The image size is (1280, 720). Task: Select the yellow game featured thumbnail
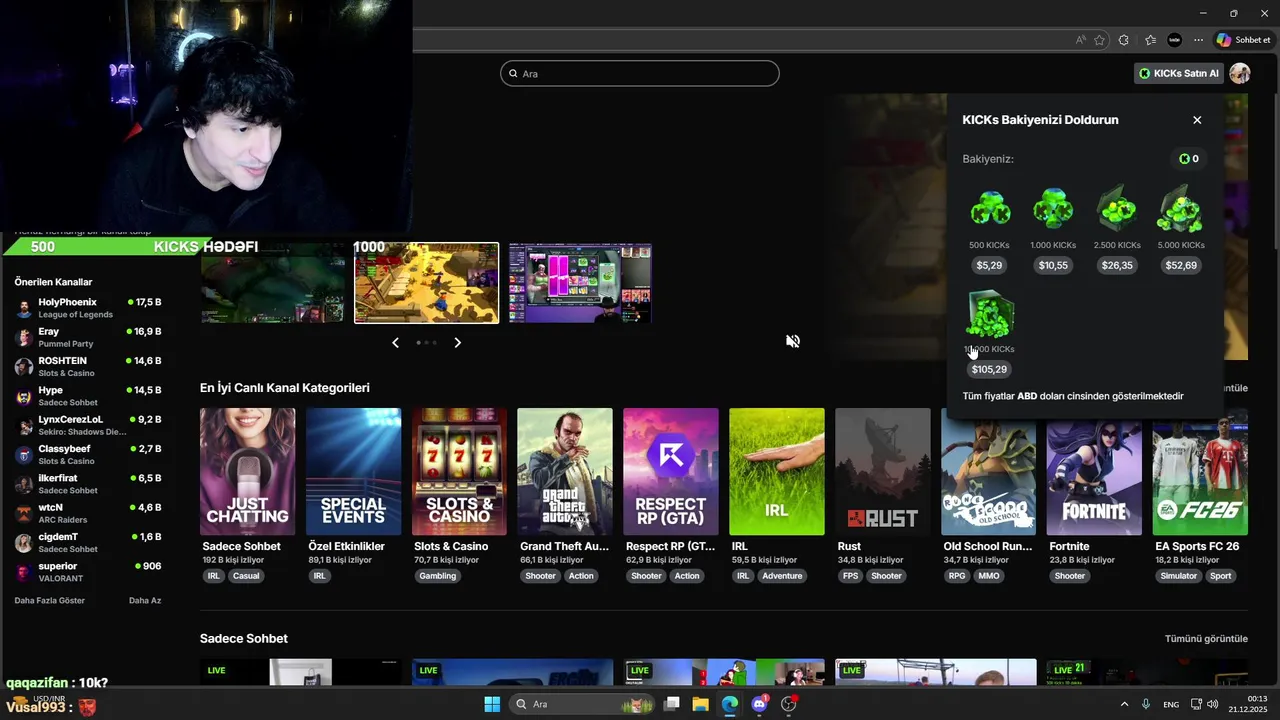pyautogui.click(x=426, y=283)
